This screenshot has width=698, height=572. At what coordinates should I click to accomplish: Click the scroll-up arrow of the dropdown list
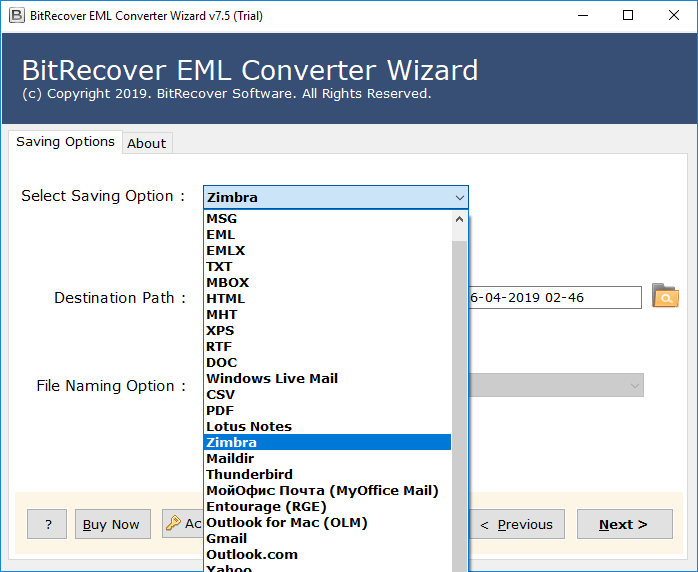click(x=459, y=219)
